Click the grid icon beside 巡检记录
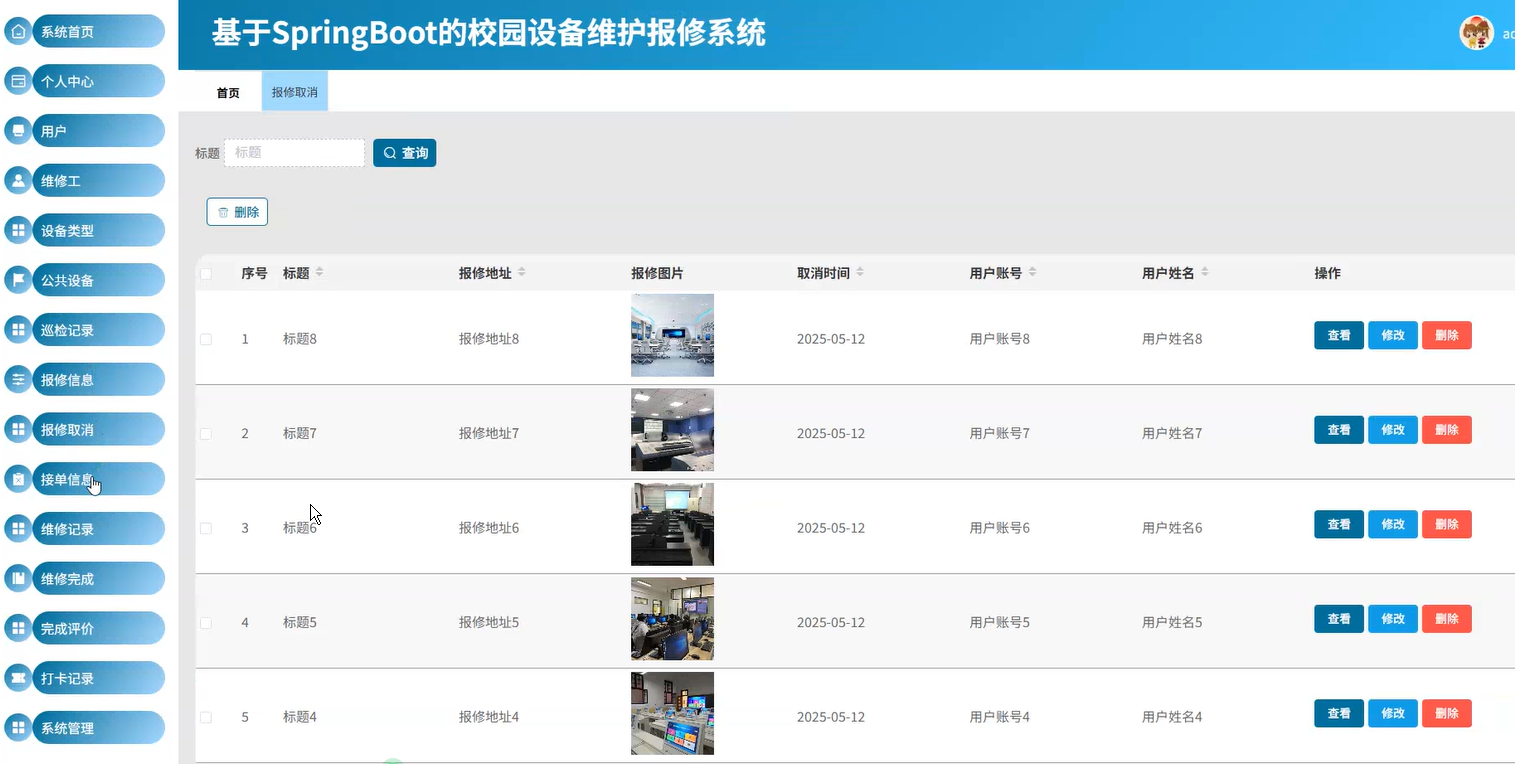The height and width of the screenshot is (764, 1515). [18, 330]
